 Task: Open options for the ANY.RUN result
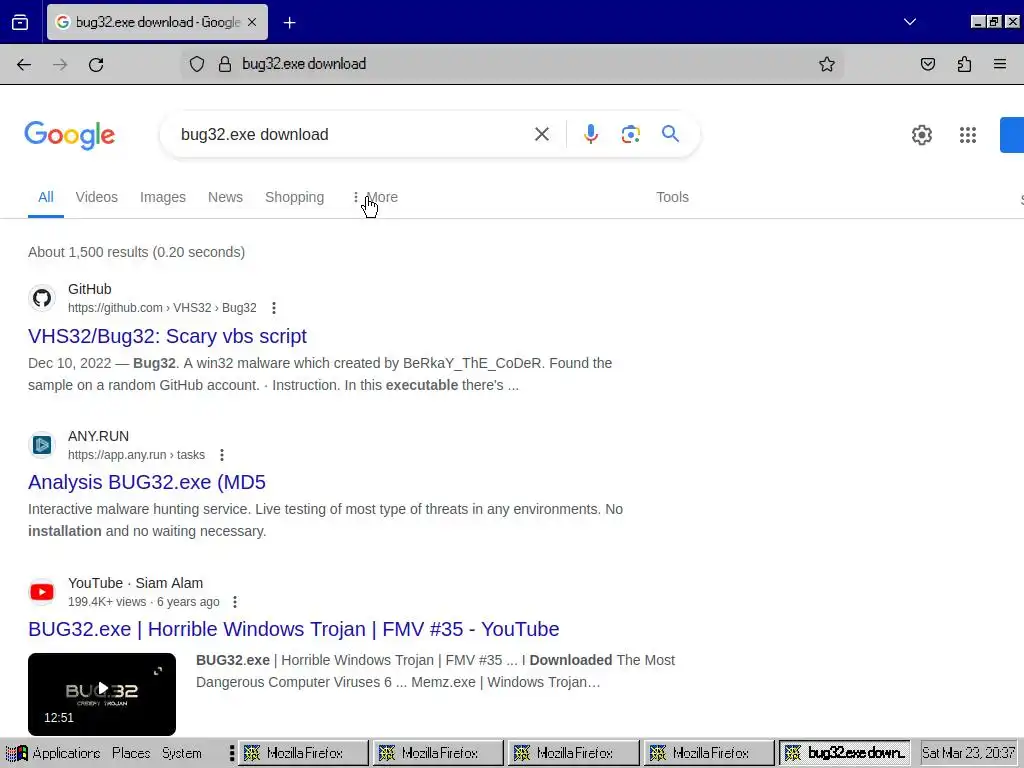click(x=222, y=455)
